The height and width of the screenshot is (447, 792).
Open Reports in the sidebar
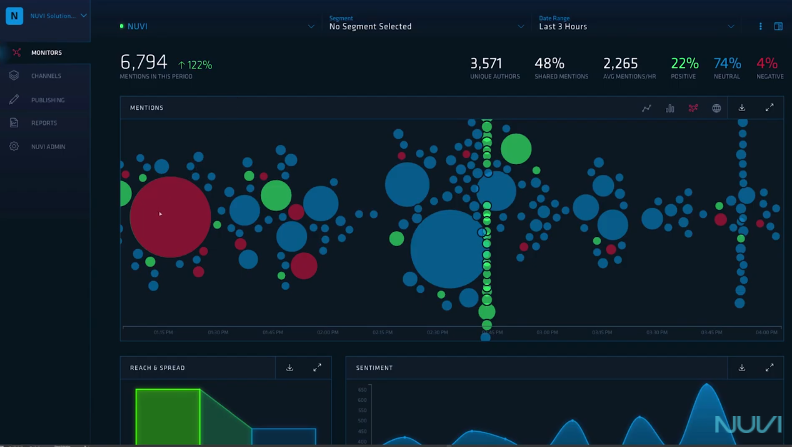point(45,123)
